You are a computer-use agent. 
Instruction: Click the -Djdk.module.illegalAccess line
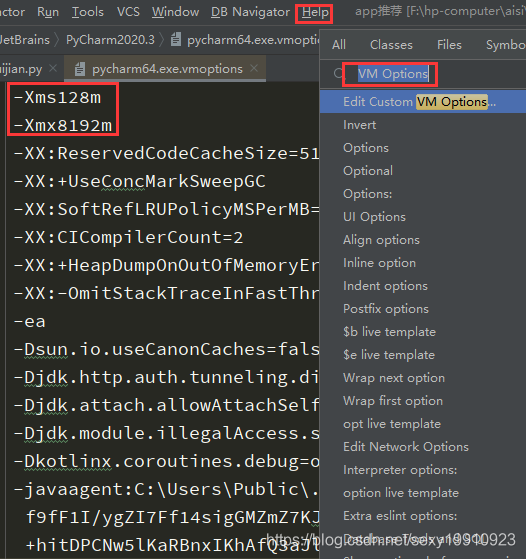click(166, 434)
